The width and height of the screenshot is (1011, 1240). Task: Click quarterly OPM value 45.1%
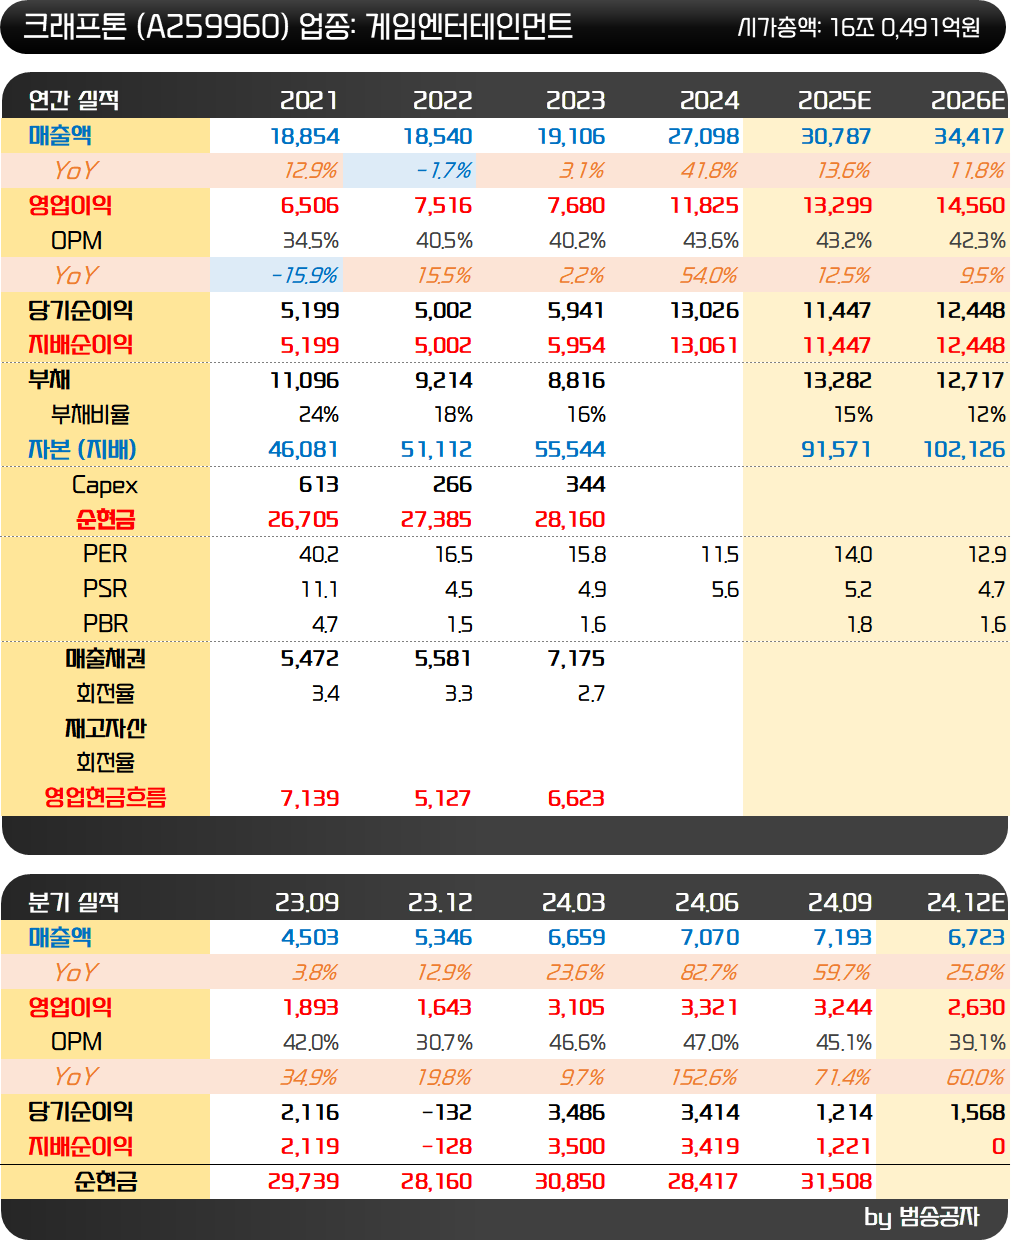pos(844,1042)
